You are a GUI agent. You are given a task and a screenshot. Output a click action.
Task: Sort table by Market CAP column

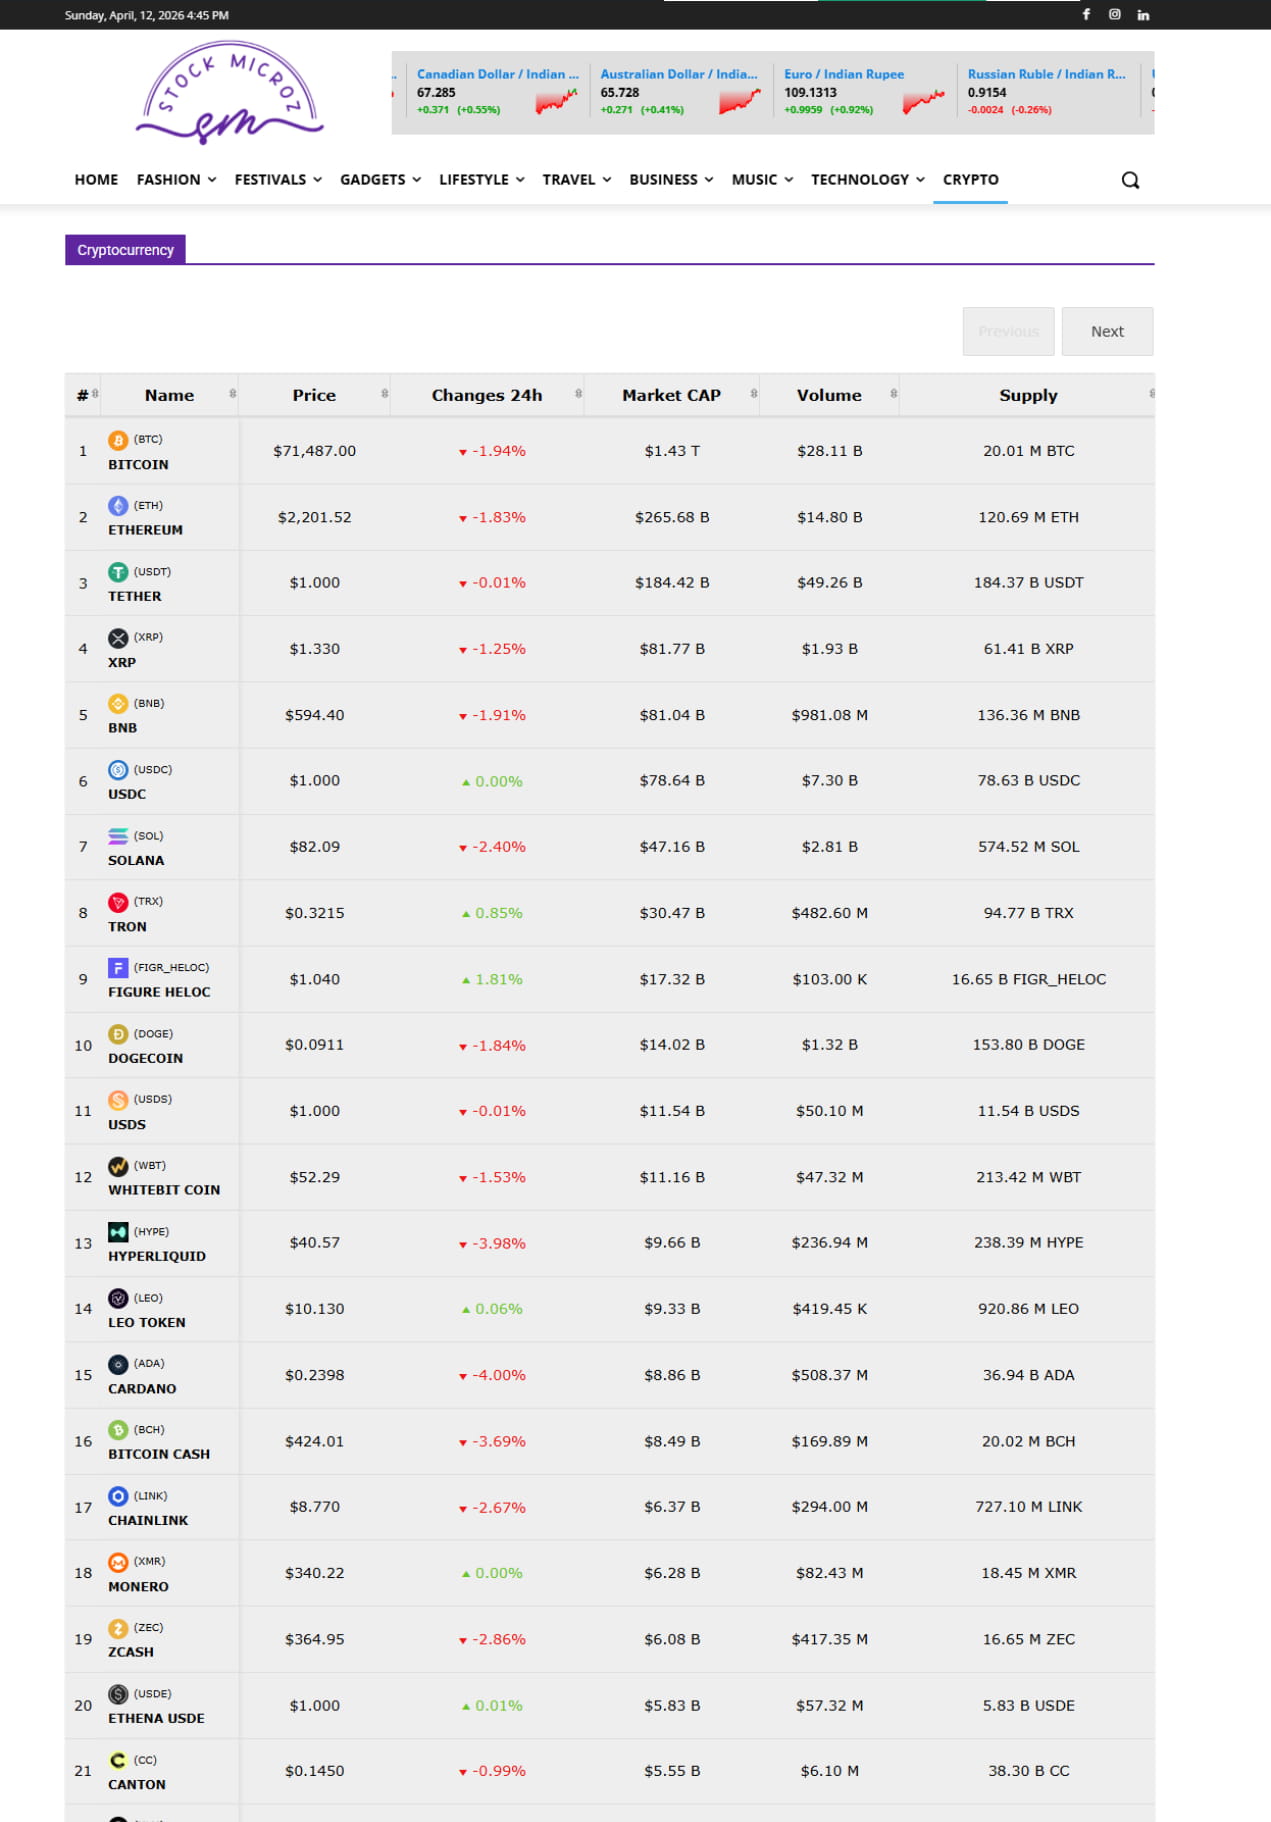pos(671,395)
